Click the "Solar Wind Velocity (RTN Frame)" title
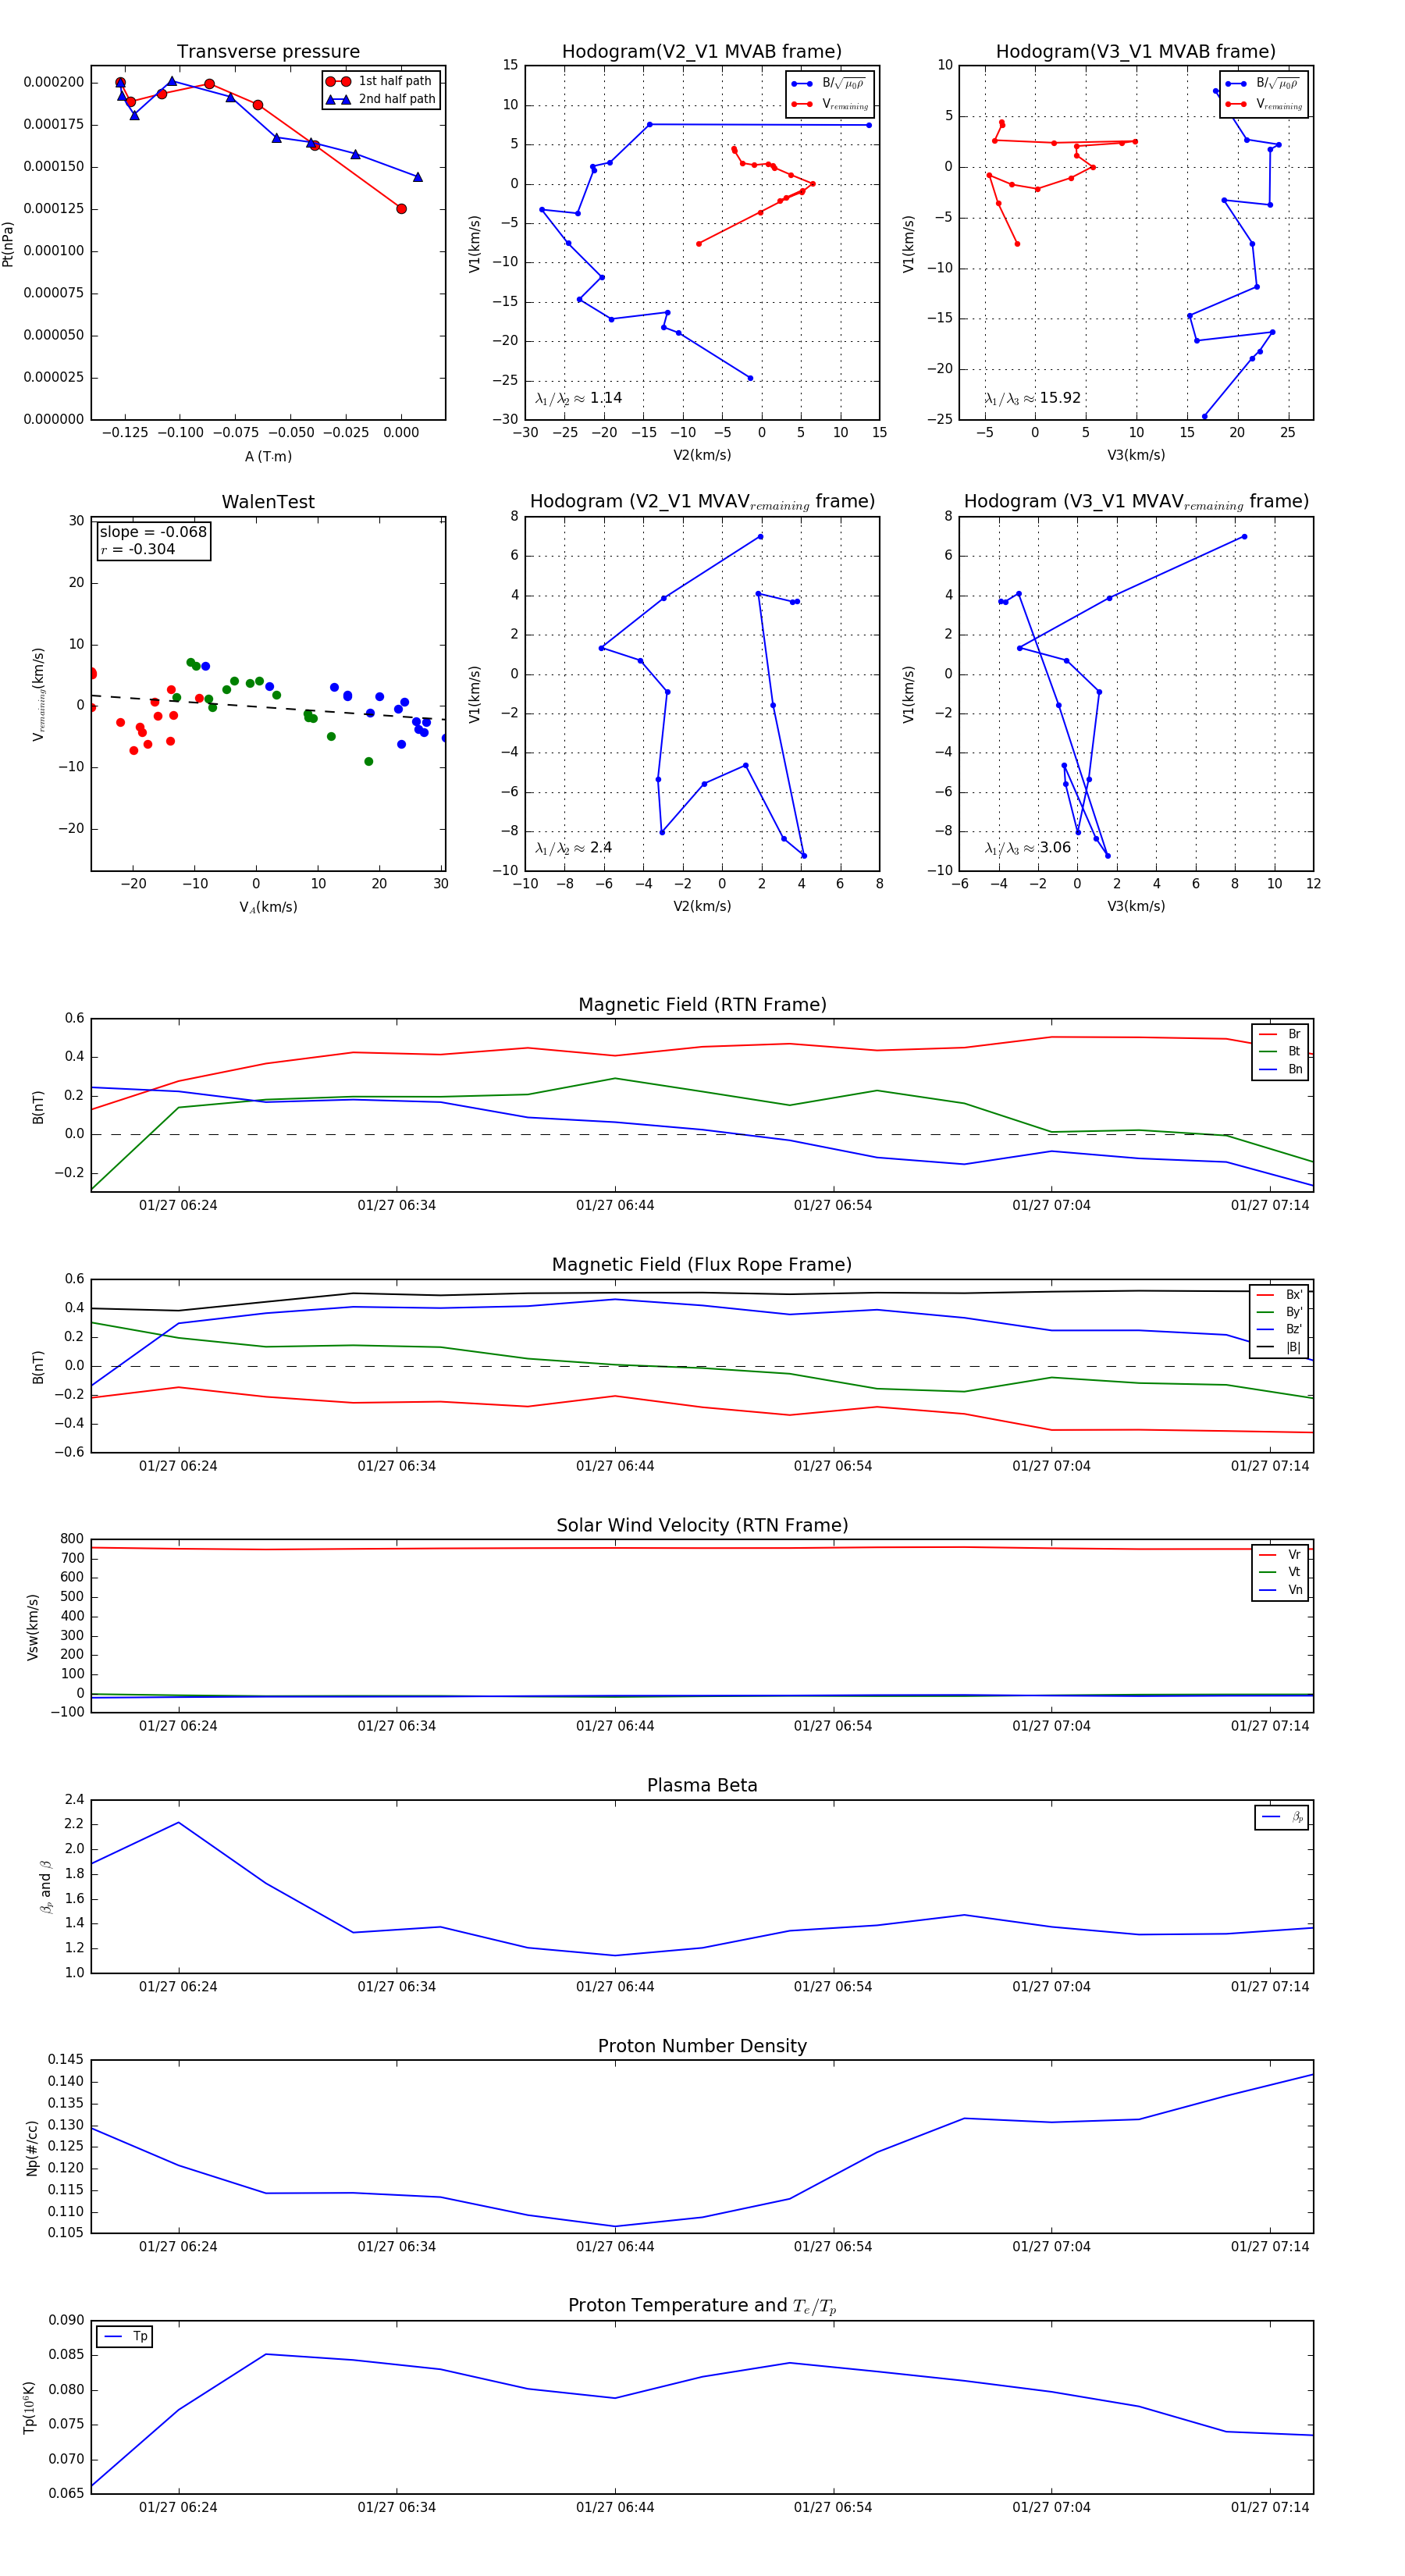The image size is (1405, 2576). [x=702, y=1525]
